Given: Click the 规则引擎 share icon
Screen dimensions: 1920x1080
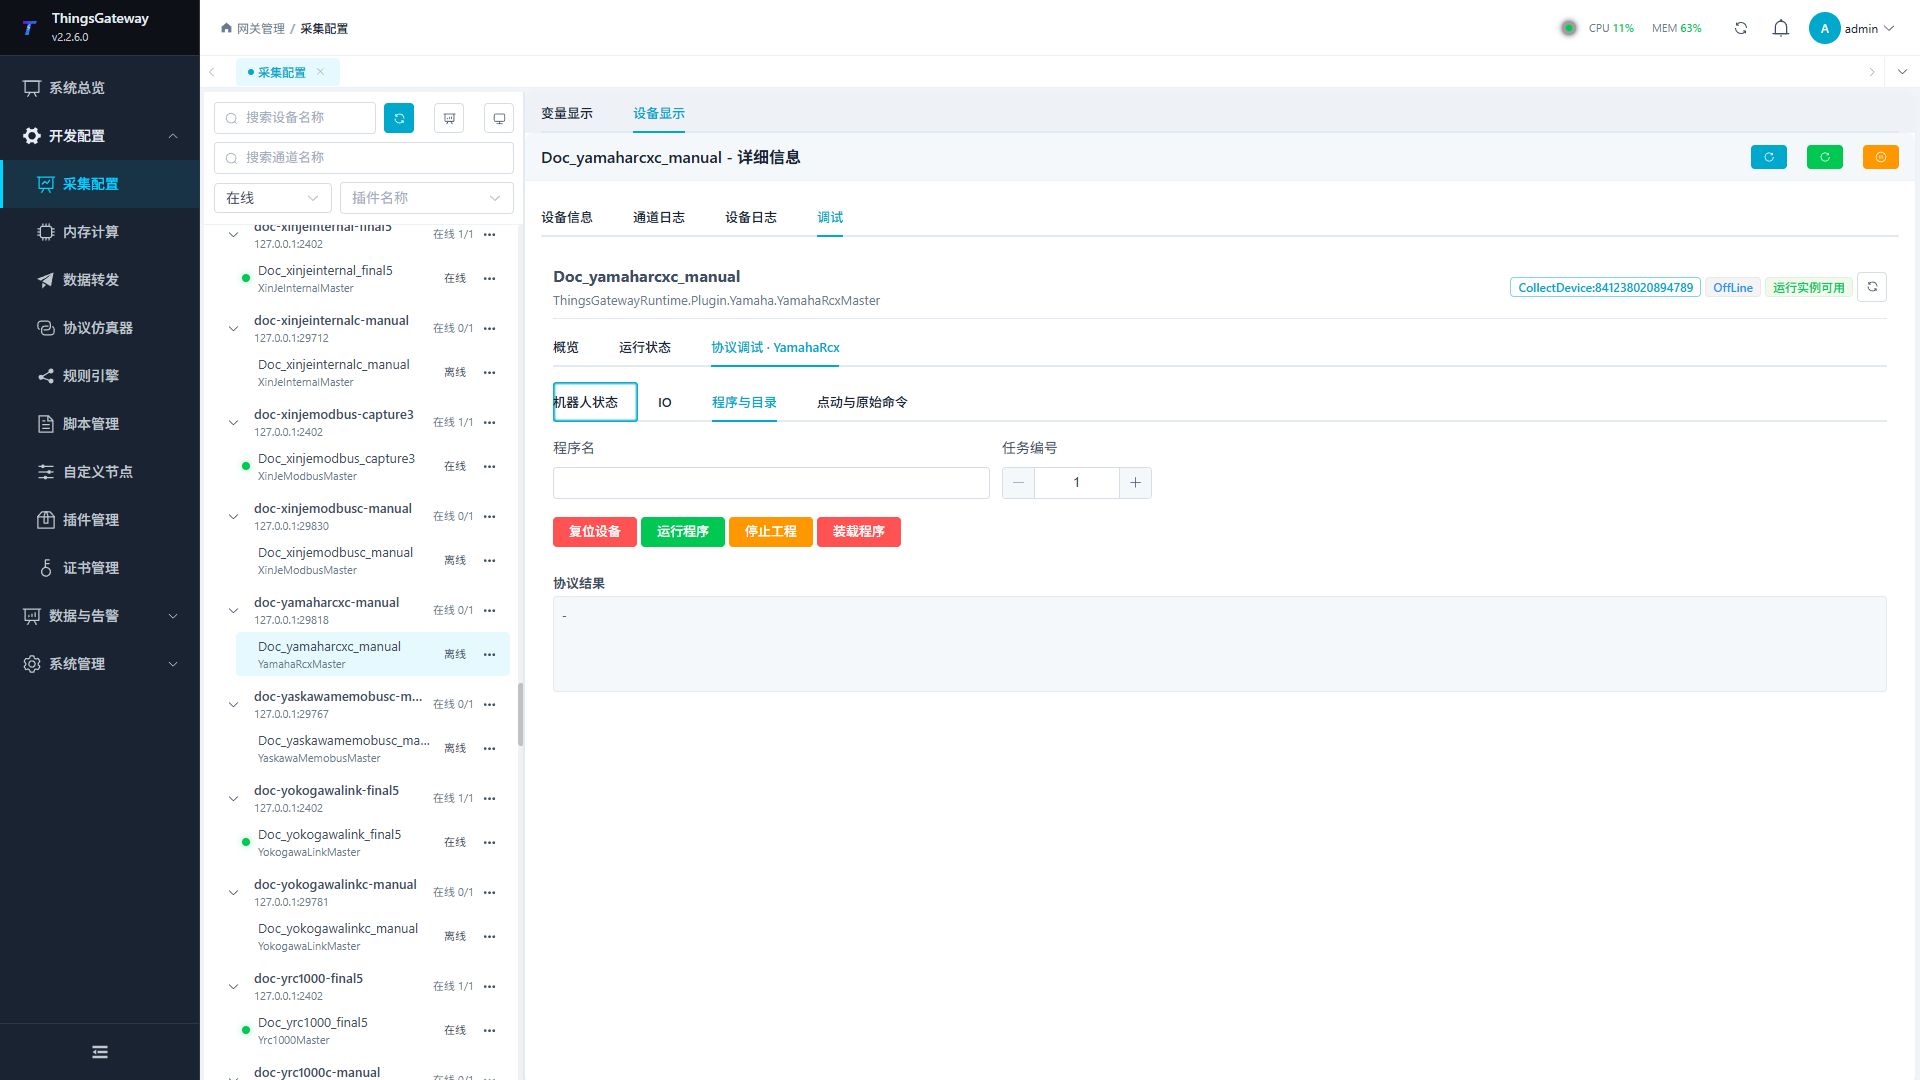Looking at the screenshot, I should (46, 376).
